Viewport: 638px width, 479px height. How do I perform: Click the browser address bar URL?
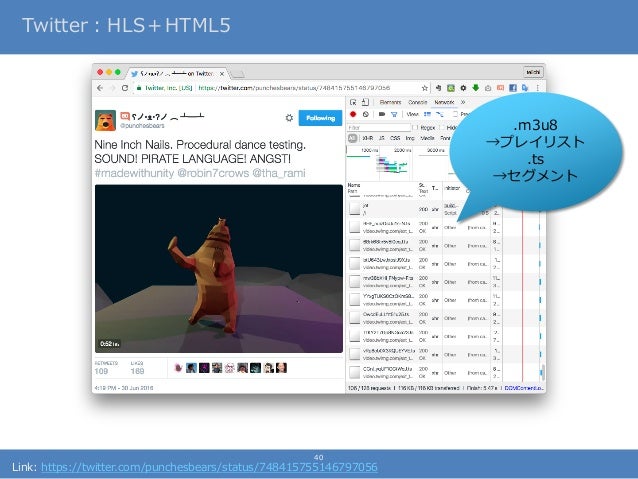(294, 88)
